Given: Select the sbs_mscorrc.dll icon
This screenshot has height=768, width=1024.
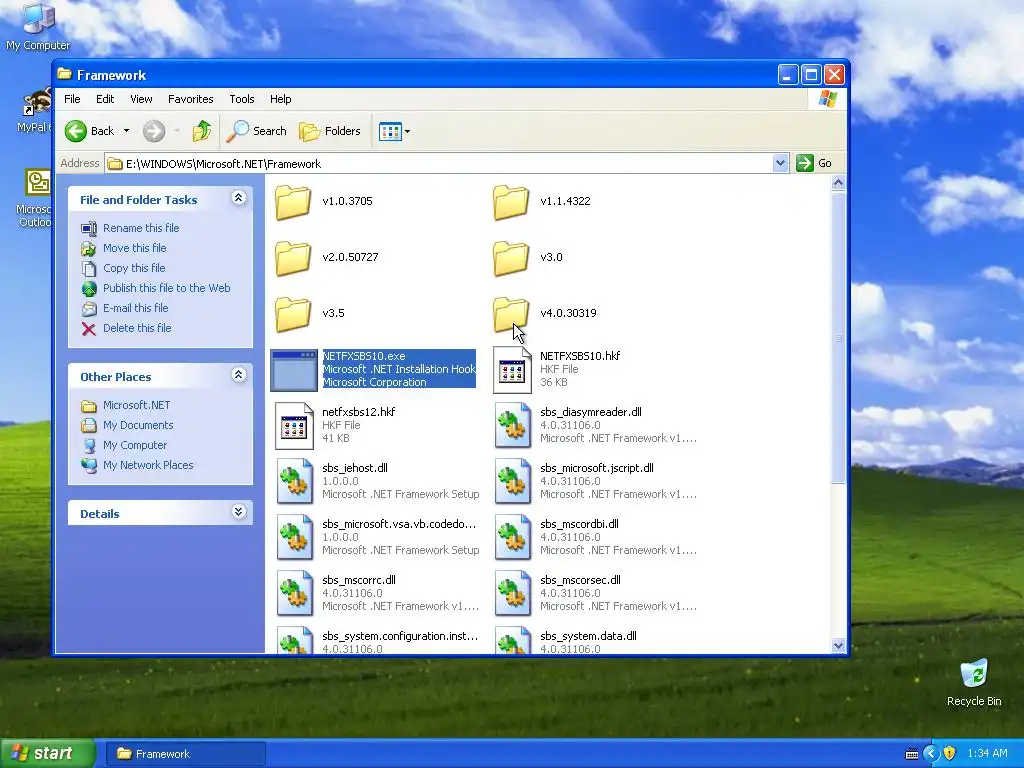Looking at the screenshot, I should pos(294,594).
